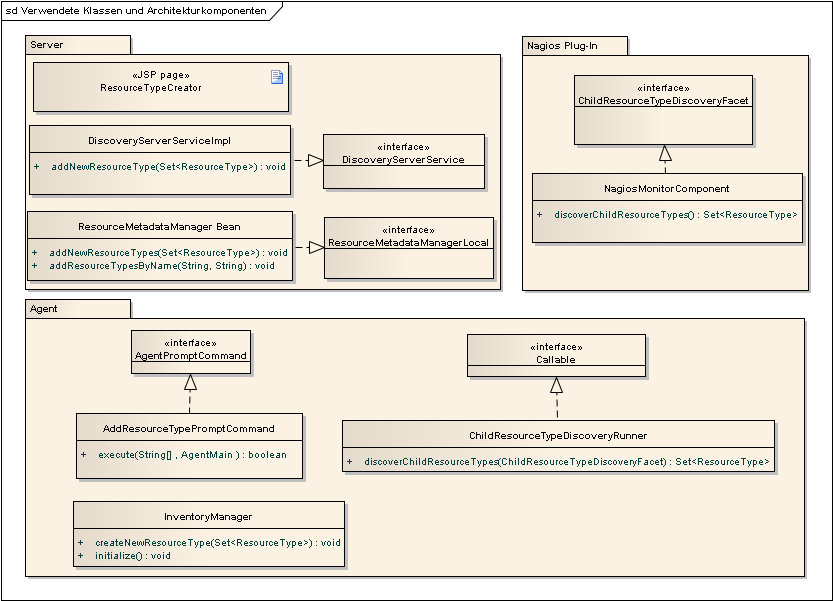Click realization arrowhead below ChildResourceTypeDiscoveryFacet

coord(665,153)
